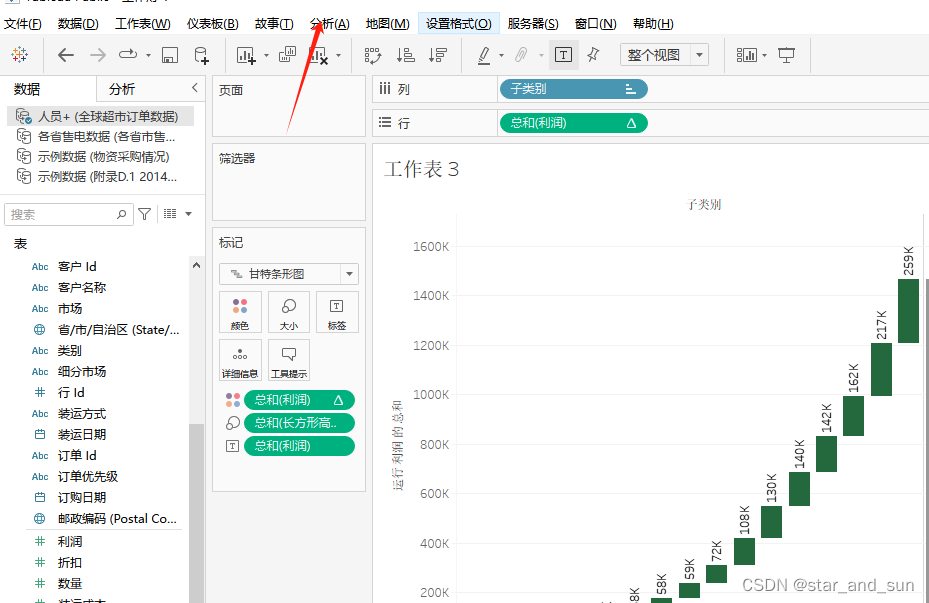929x603 pixels.
Task: Add a new data source icon
Action: point(201,55)
